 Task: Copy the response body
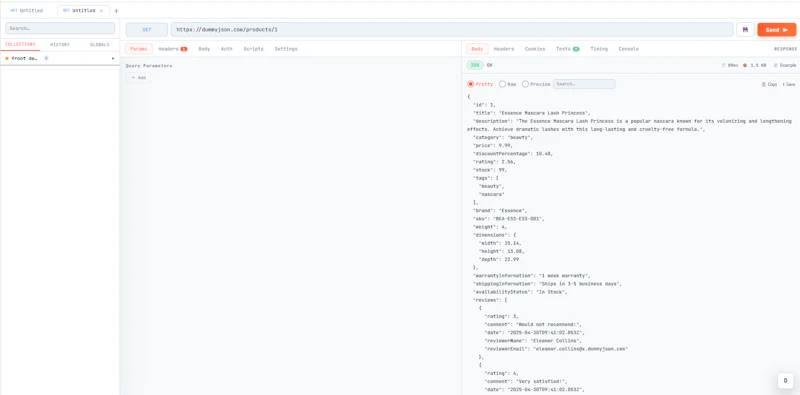(x=769, y=84)
